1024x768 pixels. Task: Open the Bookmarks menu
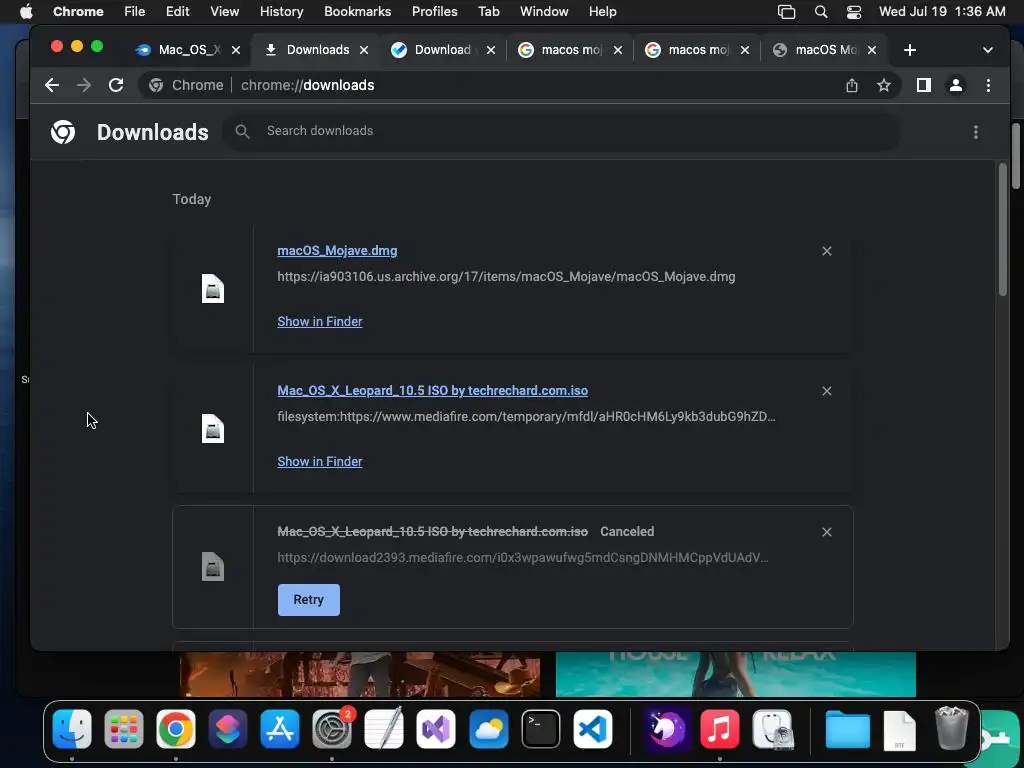point(357,11)
